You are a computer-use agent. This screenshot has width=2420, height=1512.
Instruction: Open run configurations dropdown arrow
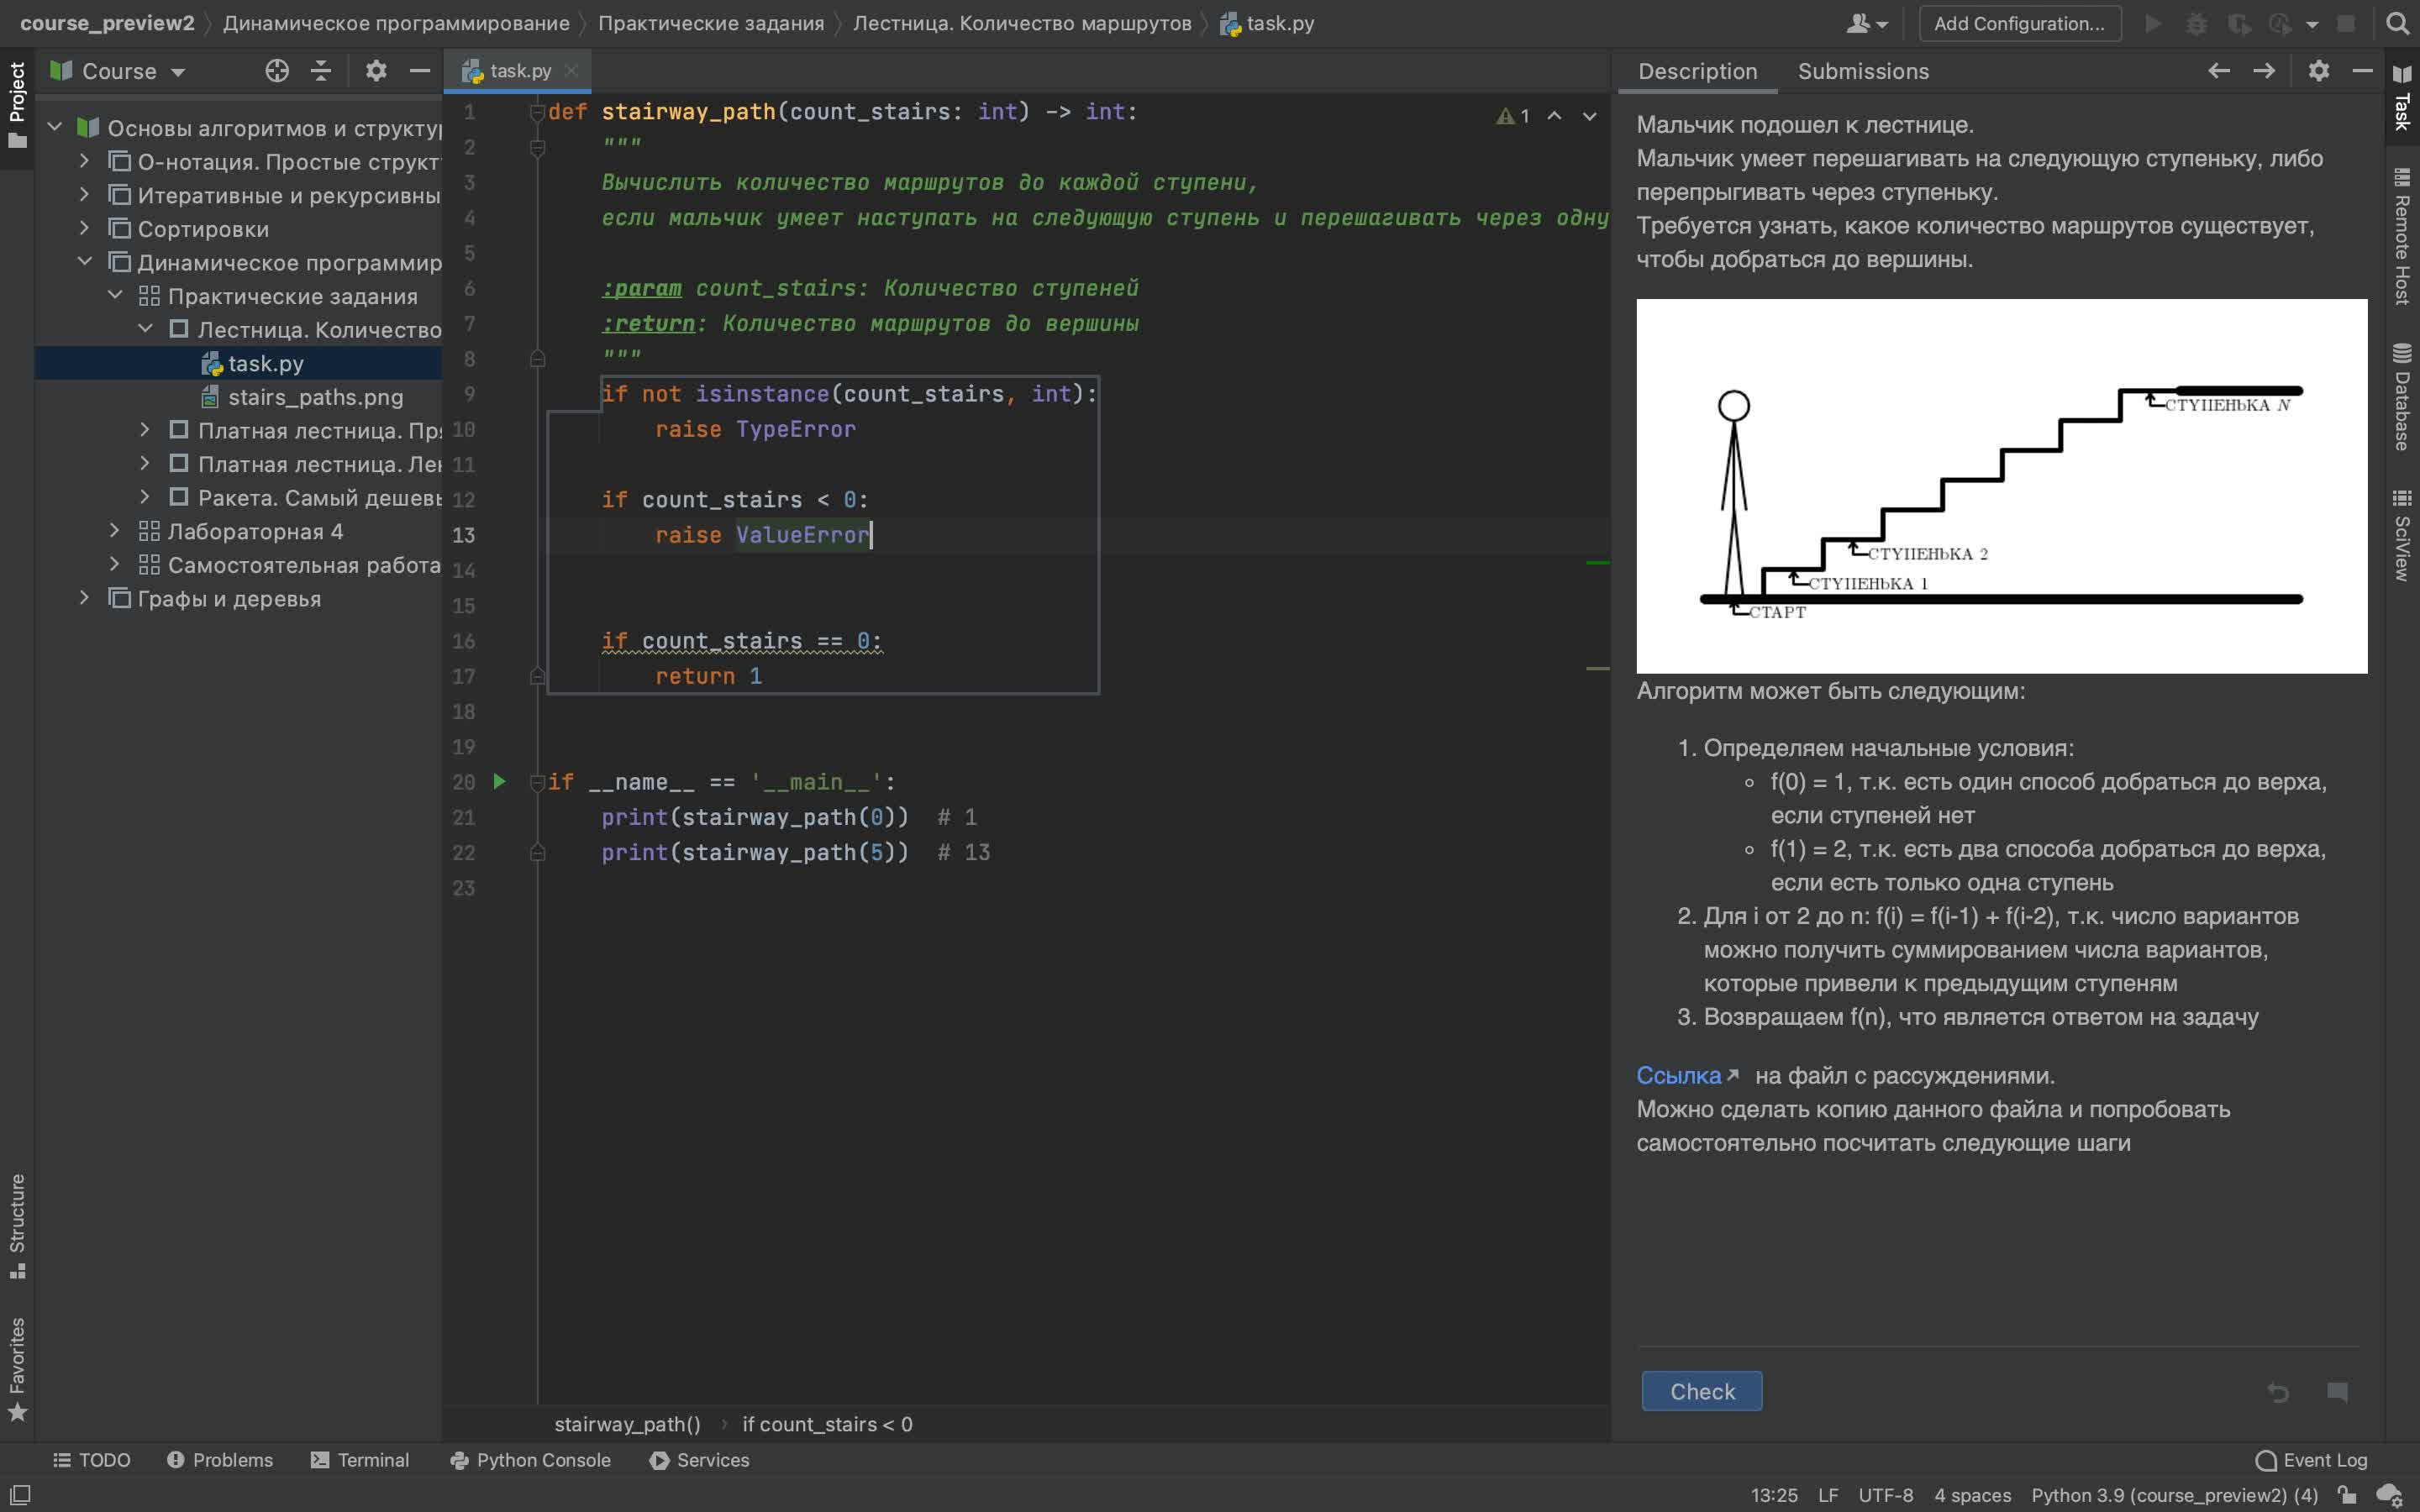(x=2312, y=24)
